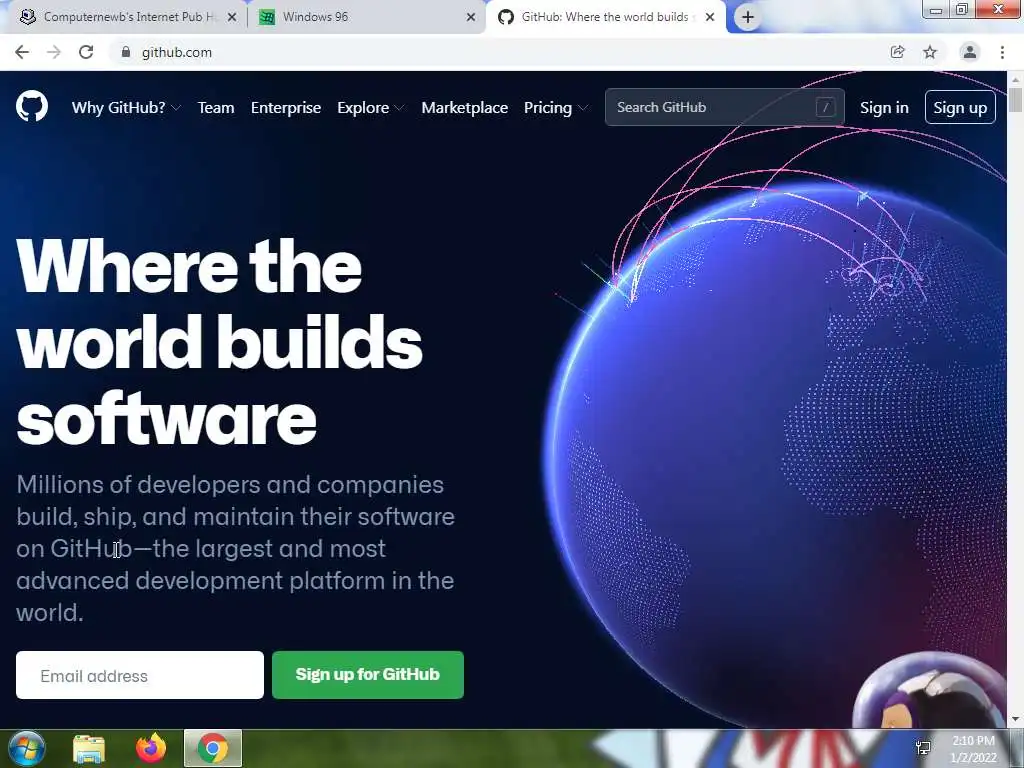The image size is (1024, 768).
Task: Open the Enterprise navigation link
Action: 286,108
